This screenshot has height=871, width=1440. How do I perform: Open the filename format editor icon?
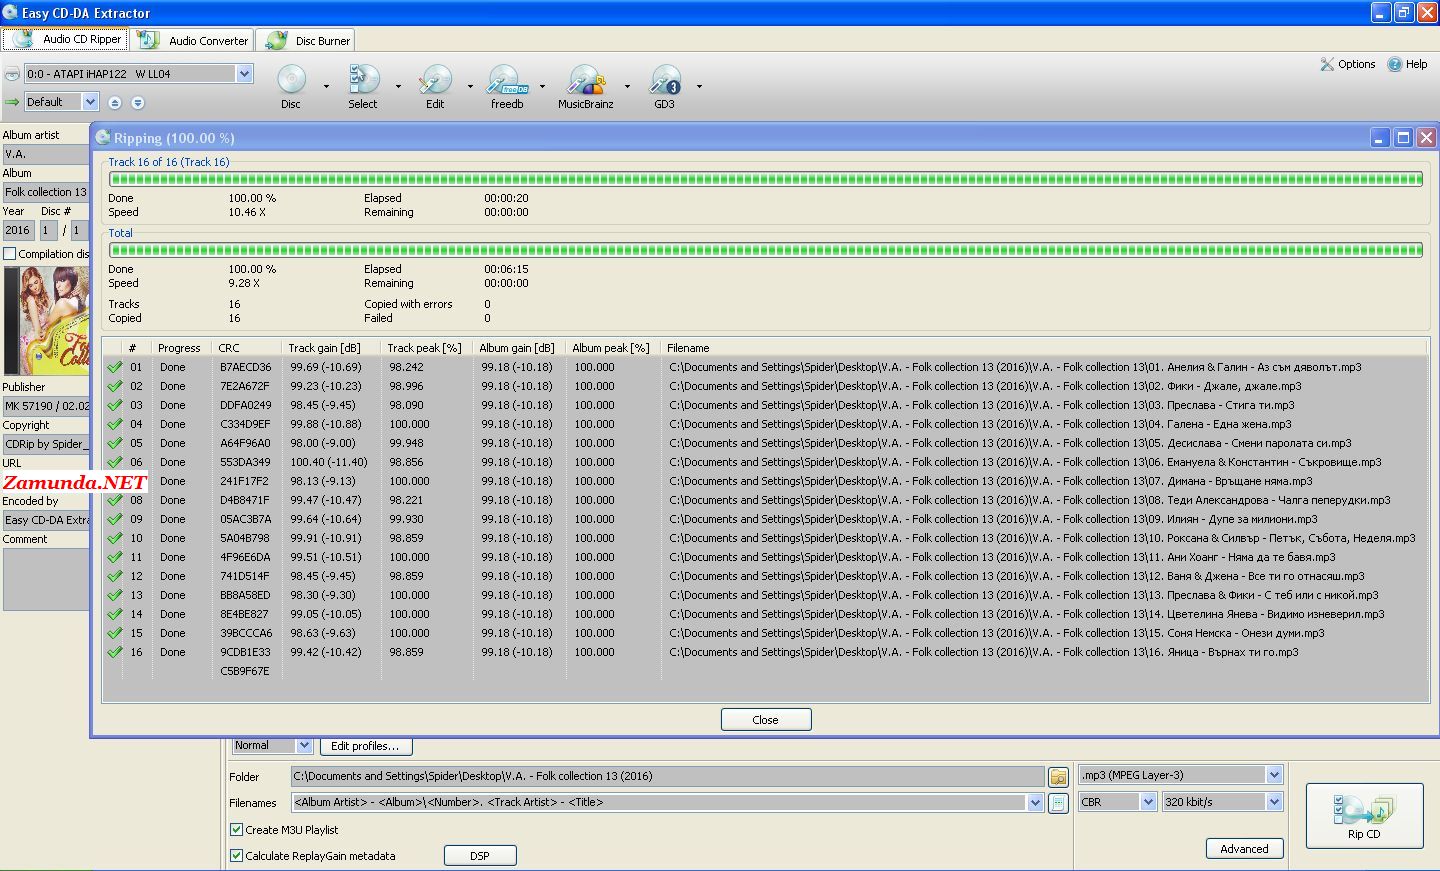coord(1058,803)
